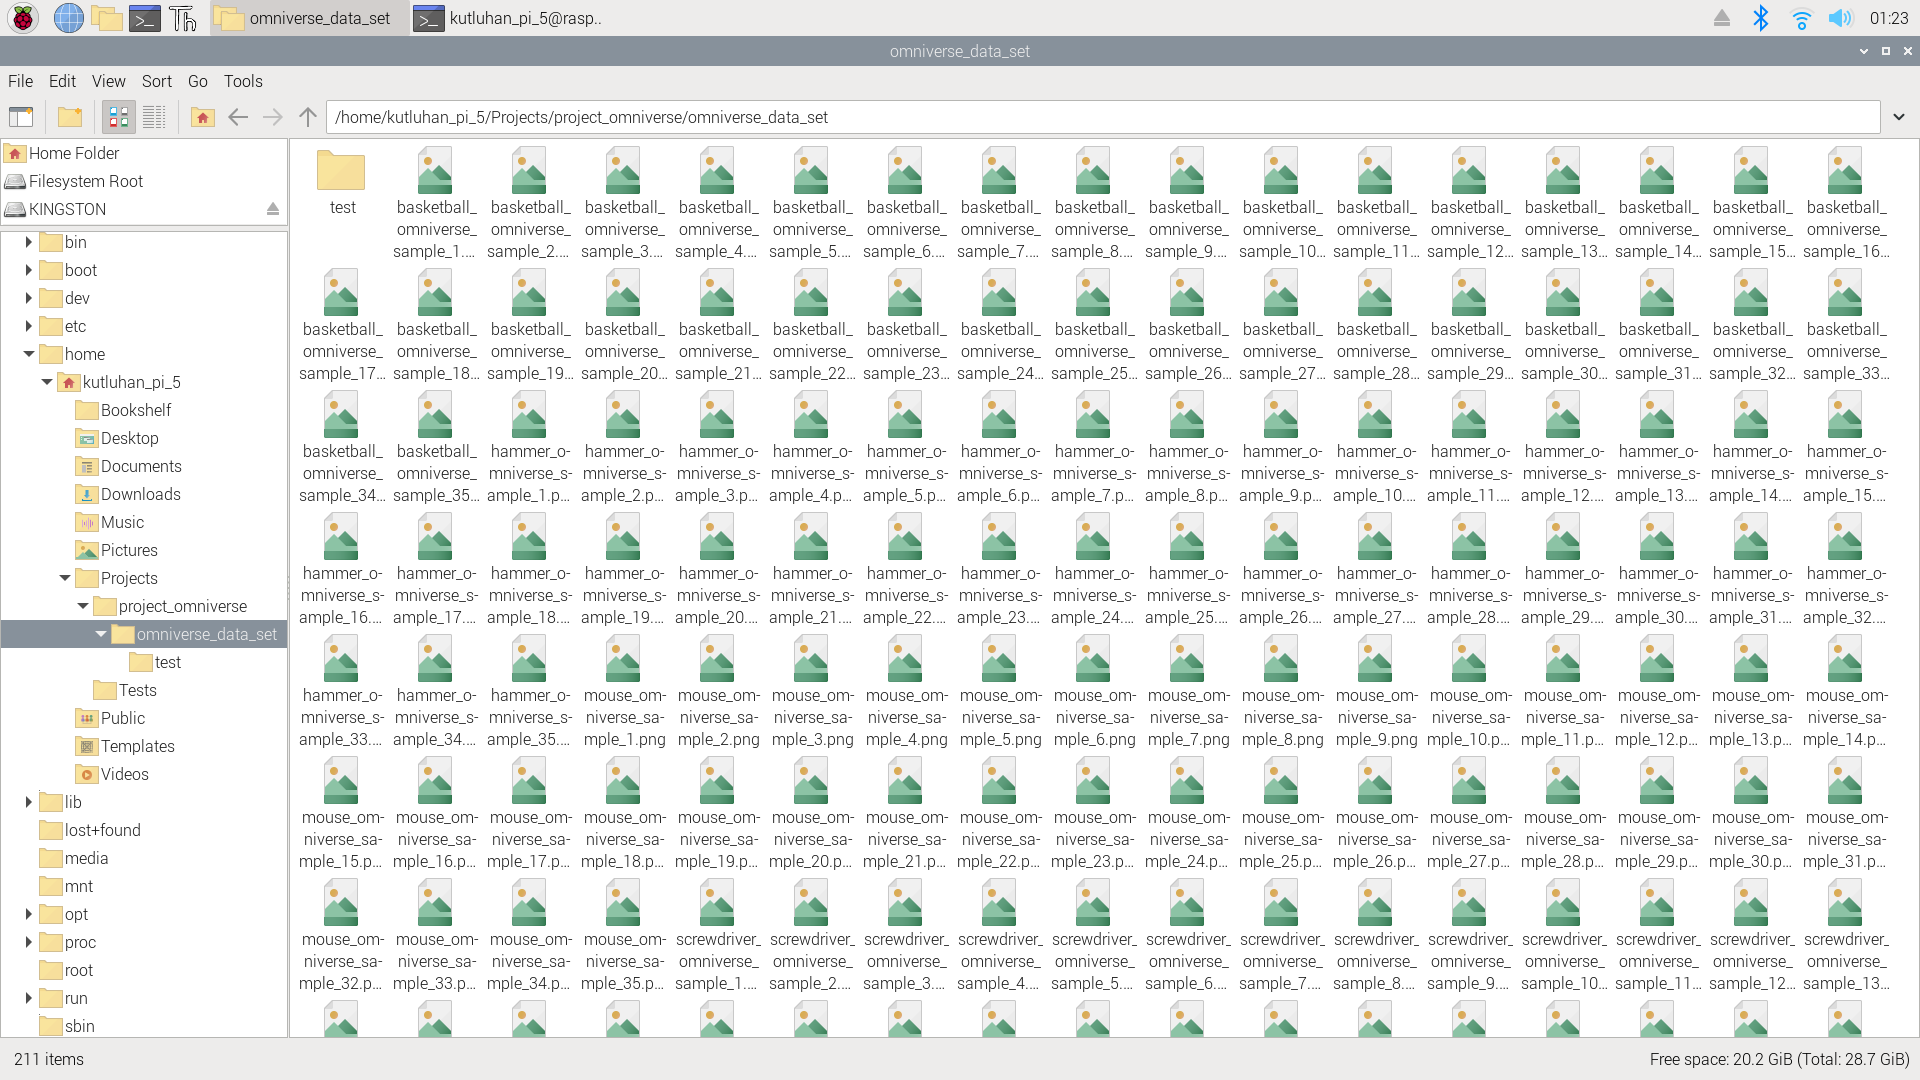The width and height of the screenshot is (1920, 1080).
Task: Switch to detailed list view
Action: click(x=154, y=117)
